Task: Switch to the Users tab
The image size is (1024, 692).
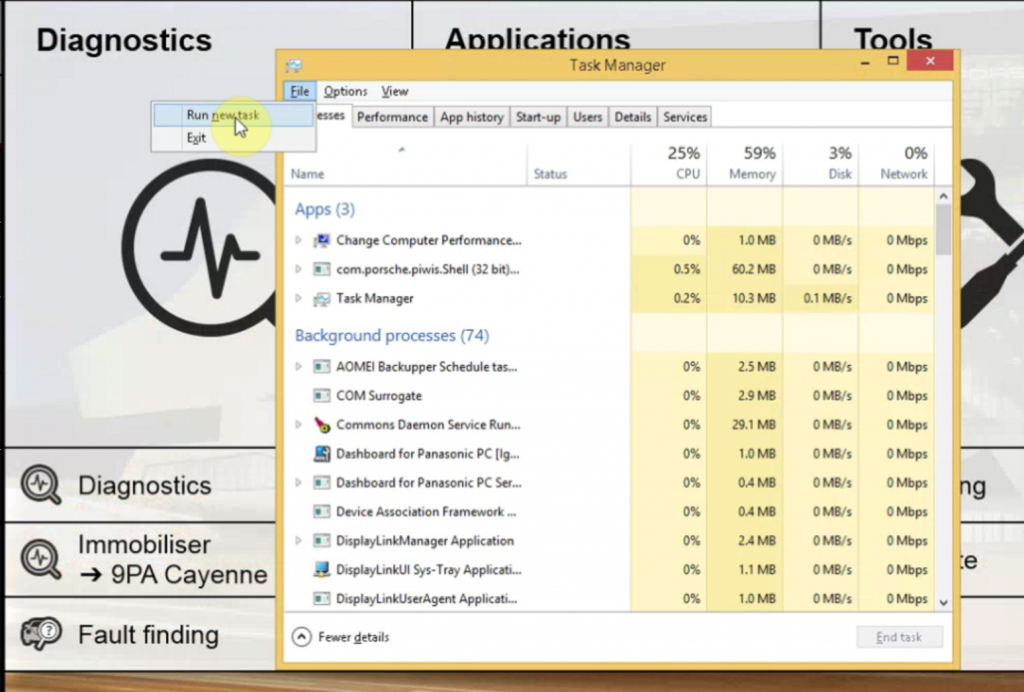Action: [587, 117]
